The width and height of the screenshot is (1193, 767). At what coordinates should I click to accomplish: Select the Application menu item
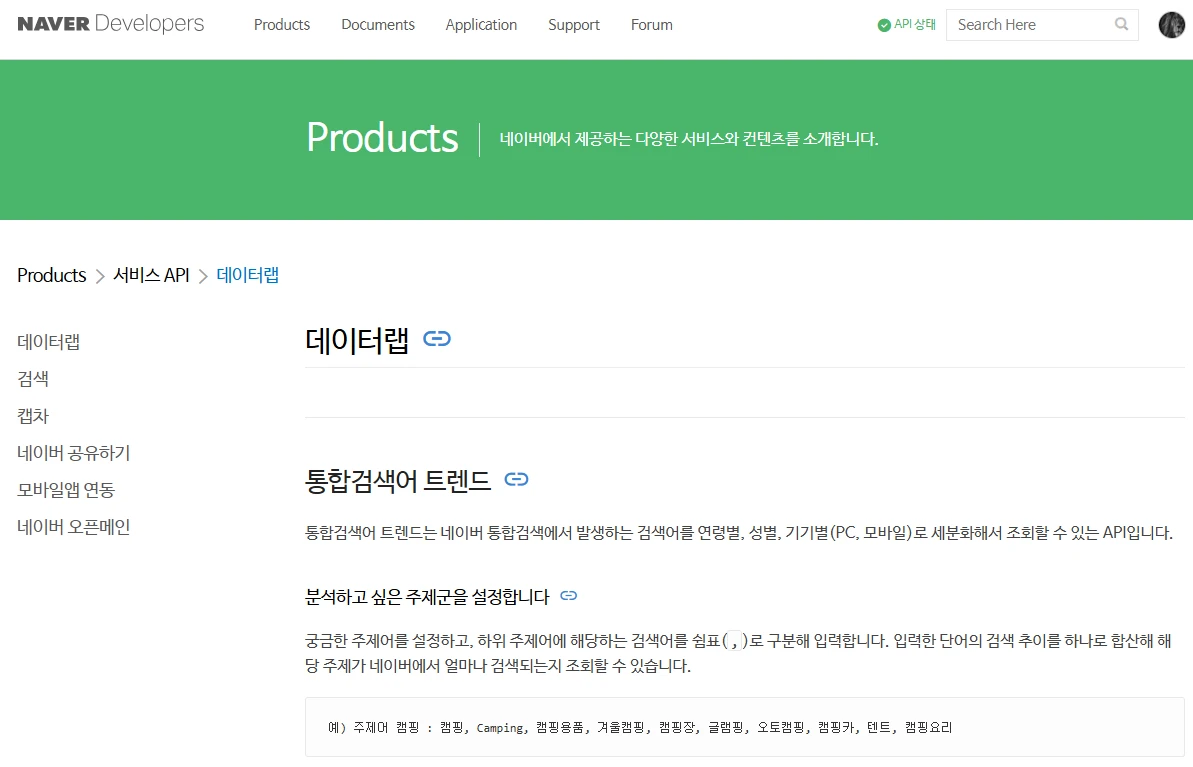coord(481,25)
